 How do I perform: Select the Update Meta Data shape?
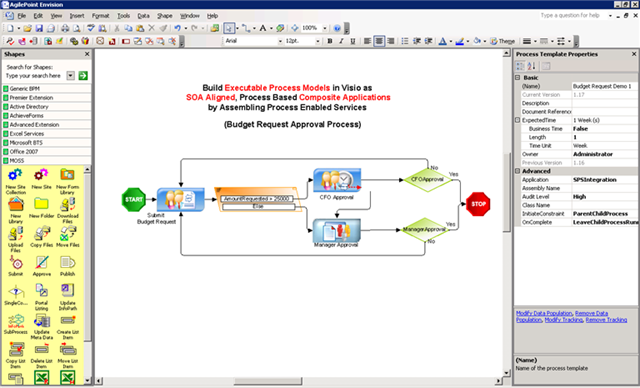click(41, 326)
